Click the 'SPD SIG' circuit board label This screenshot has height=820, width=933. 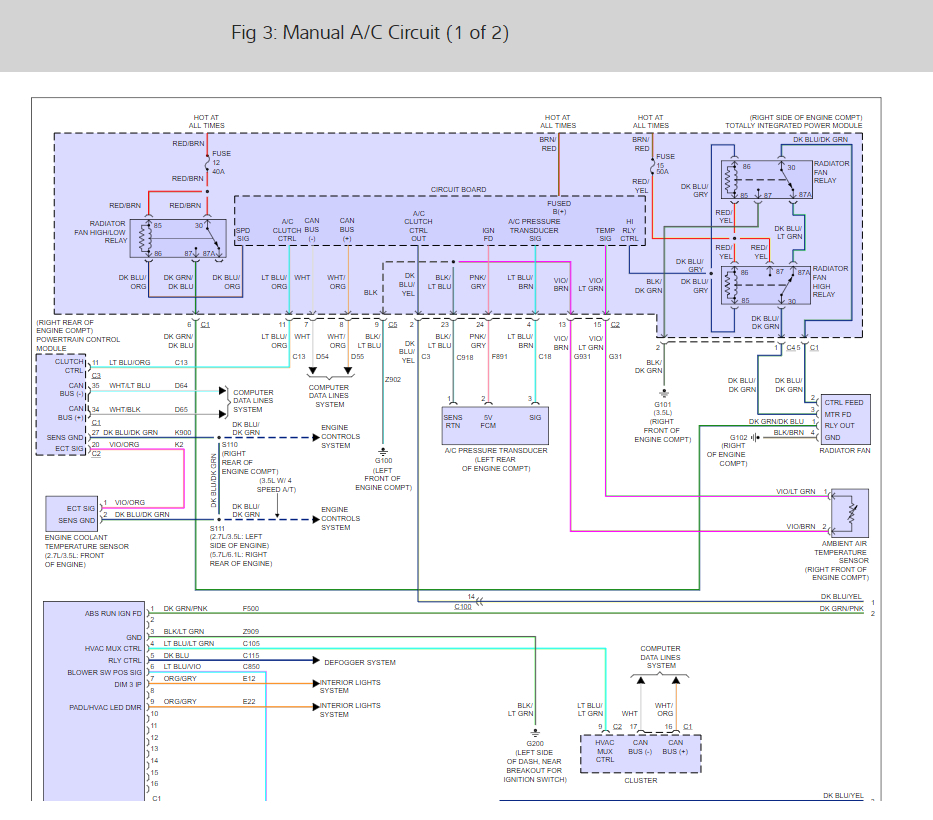tap(243, 234)
